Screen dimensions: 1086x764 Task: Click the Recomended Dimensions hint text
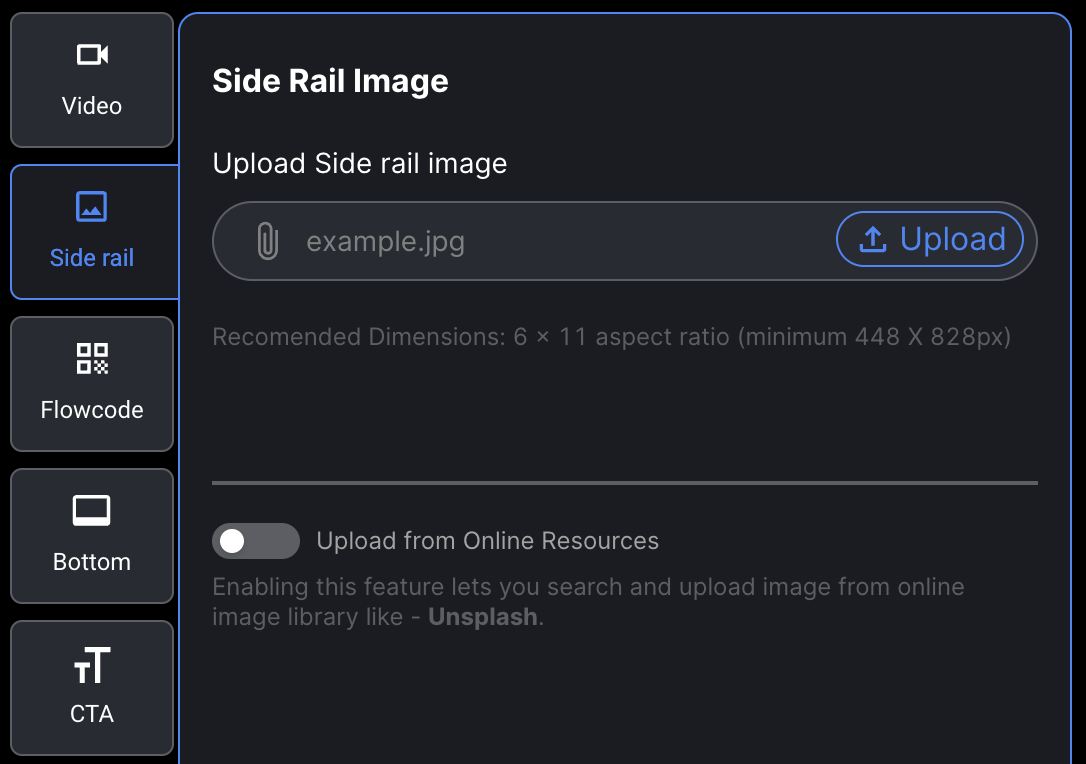click(612, 337)
